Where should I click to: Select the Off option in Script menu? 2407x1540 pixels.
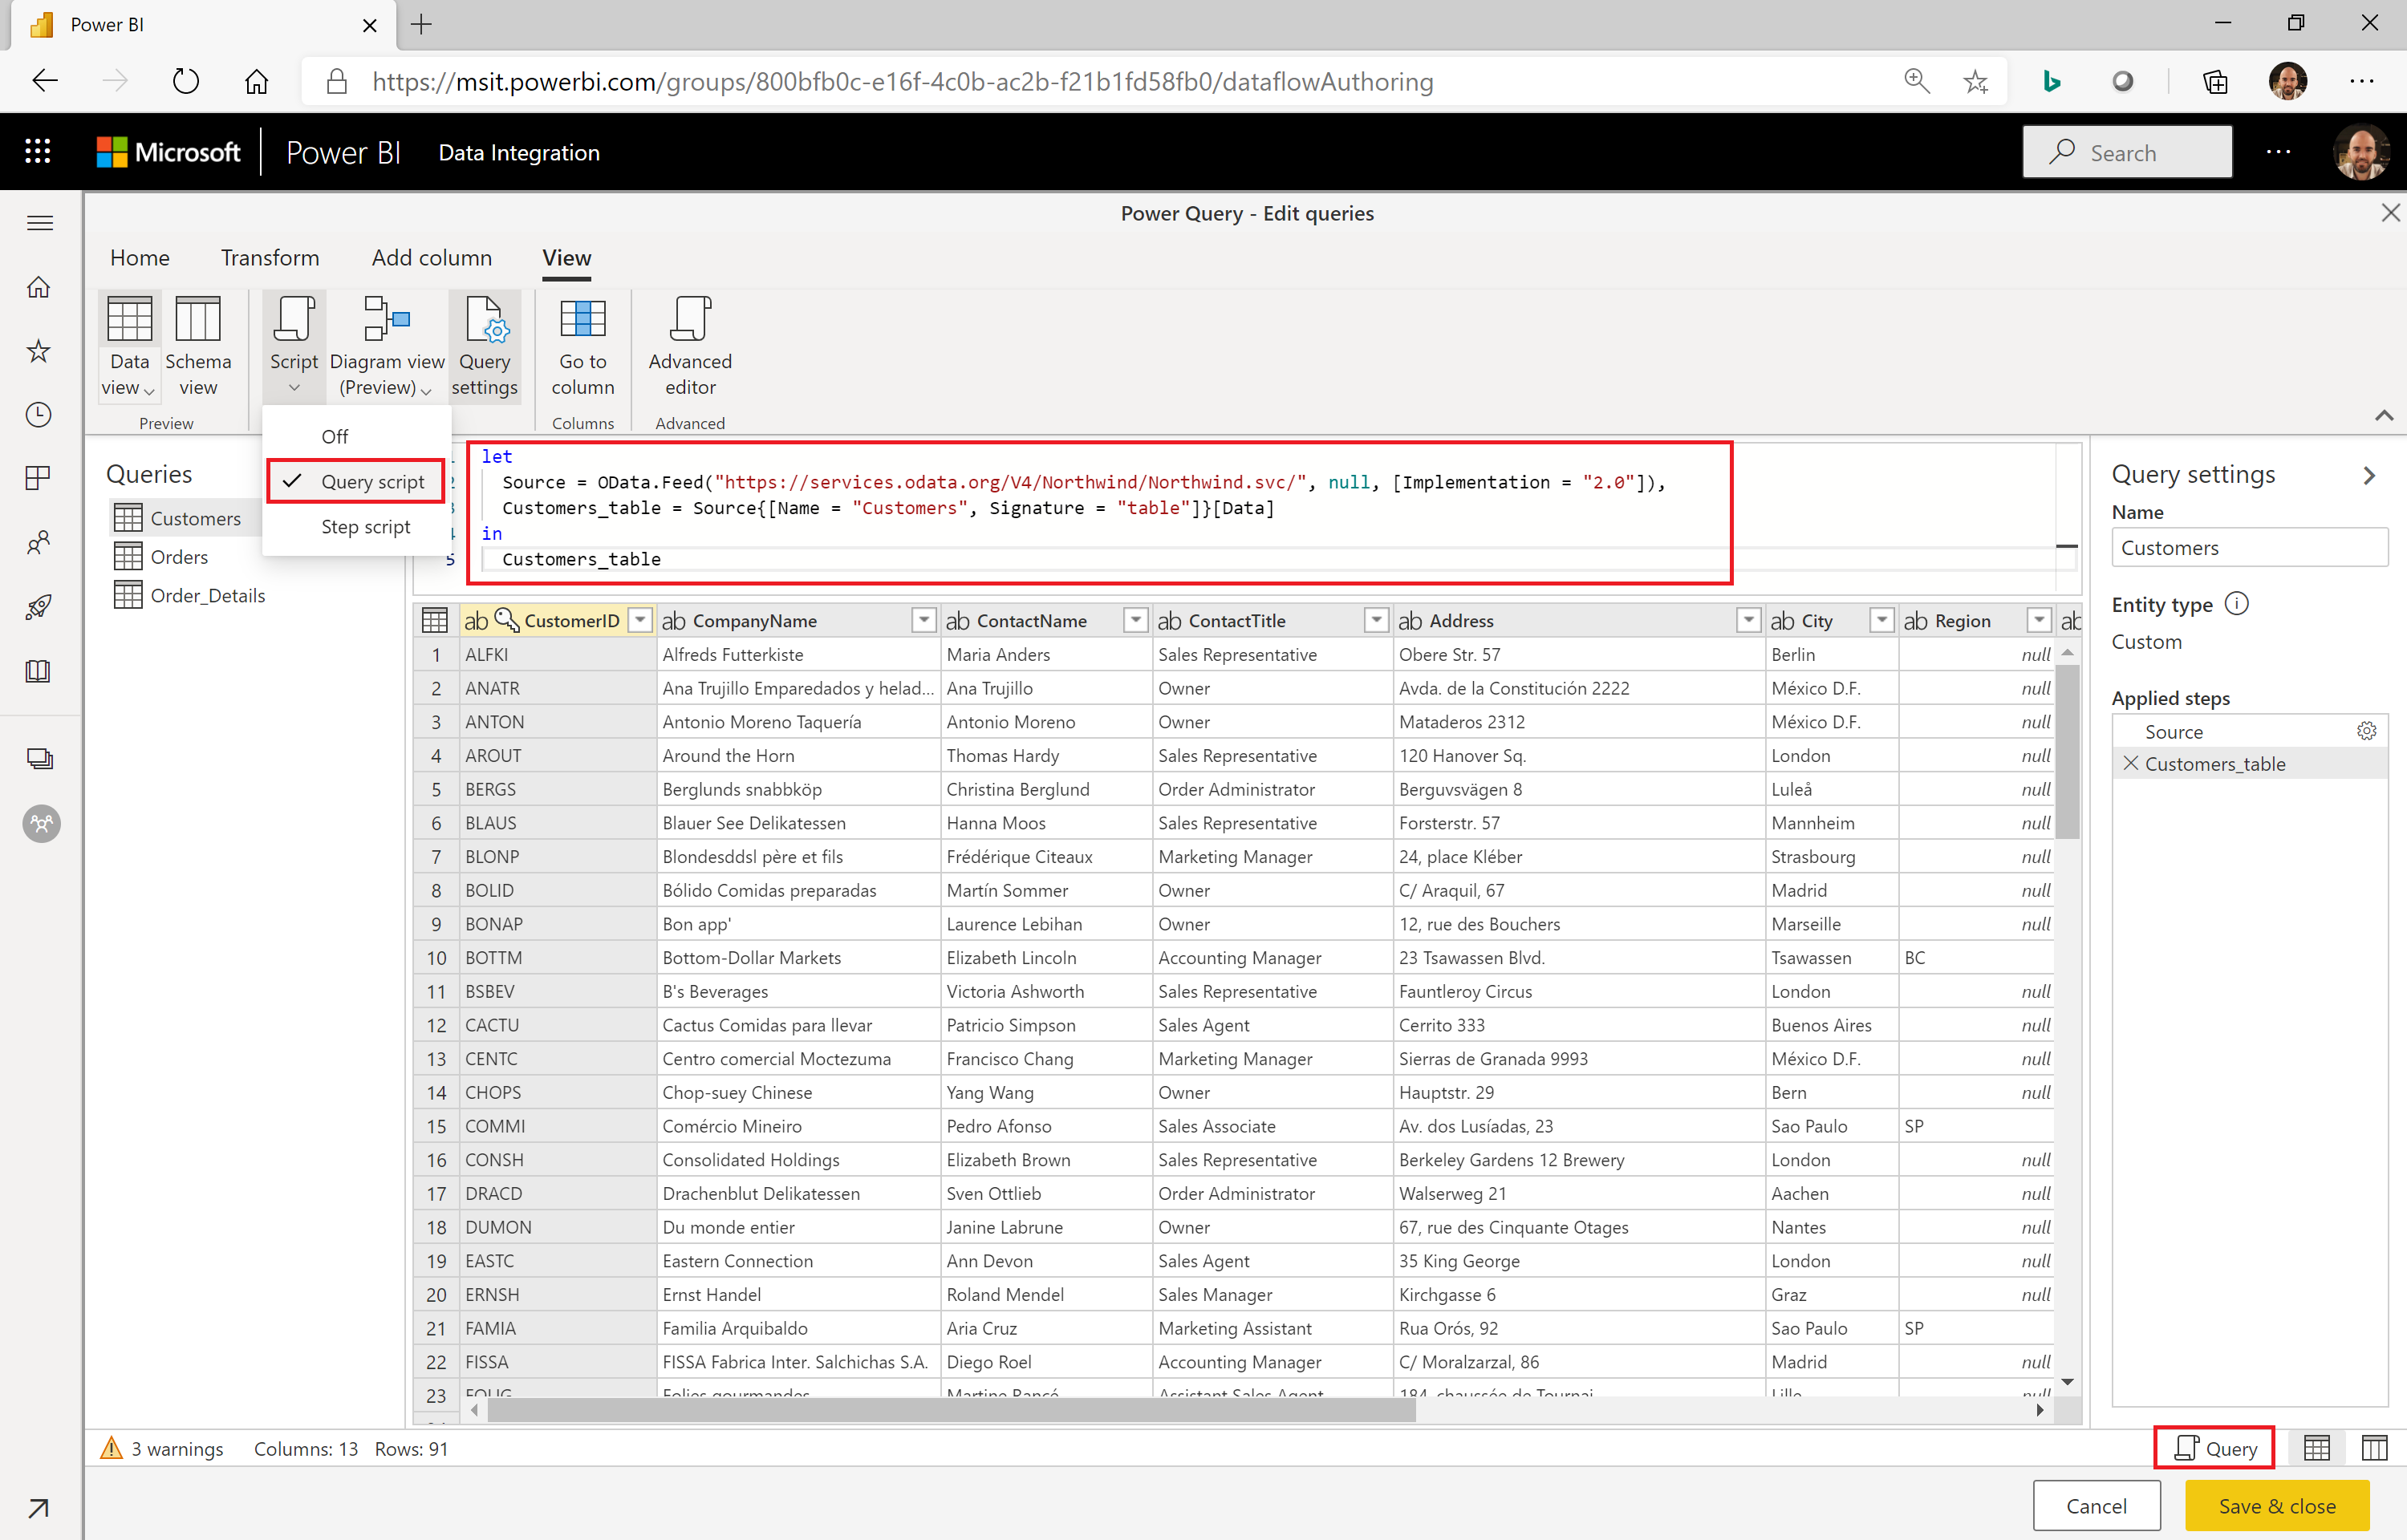[x=335, y=437]
